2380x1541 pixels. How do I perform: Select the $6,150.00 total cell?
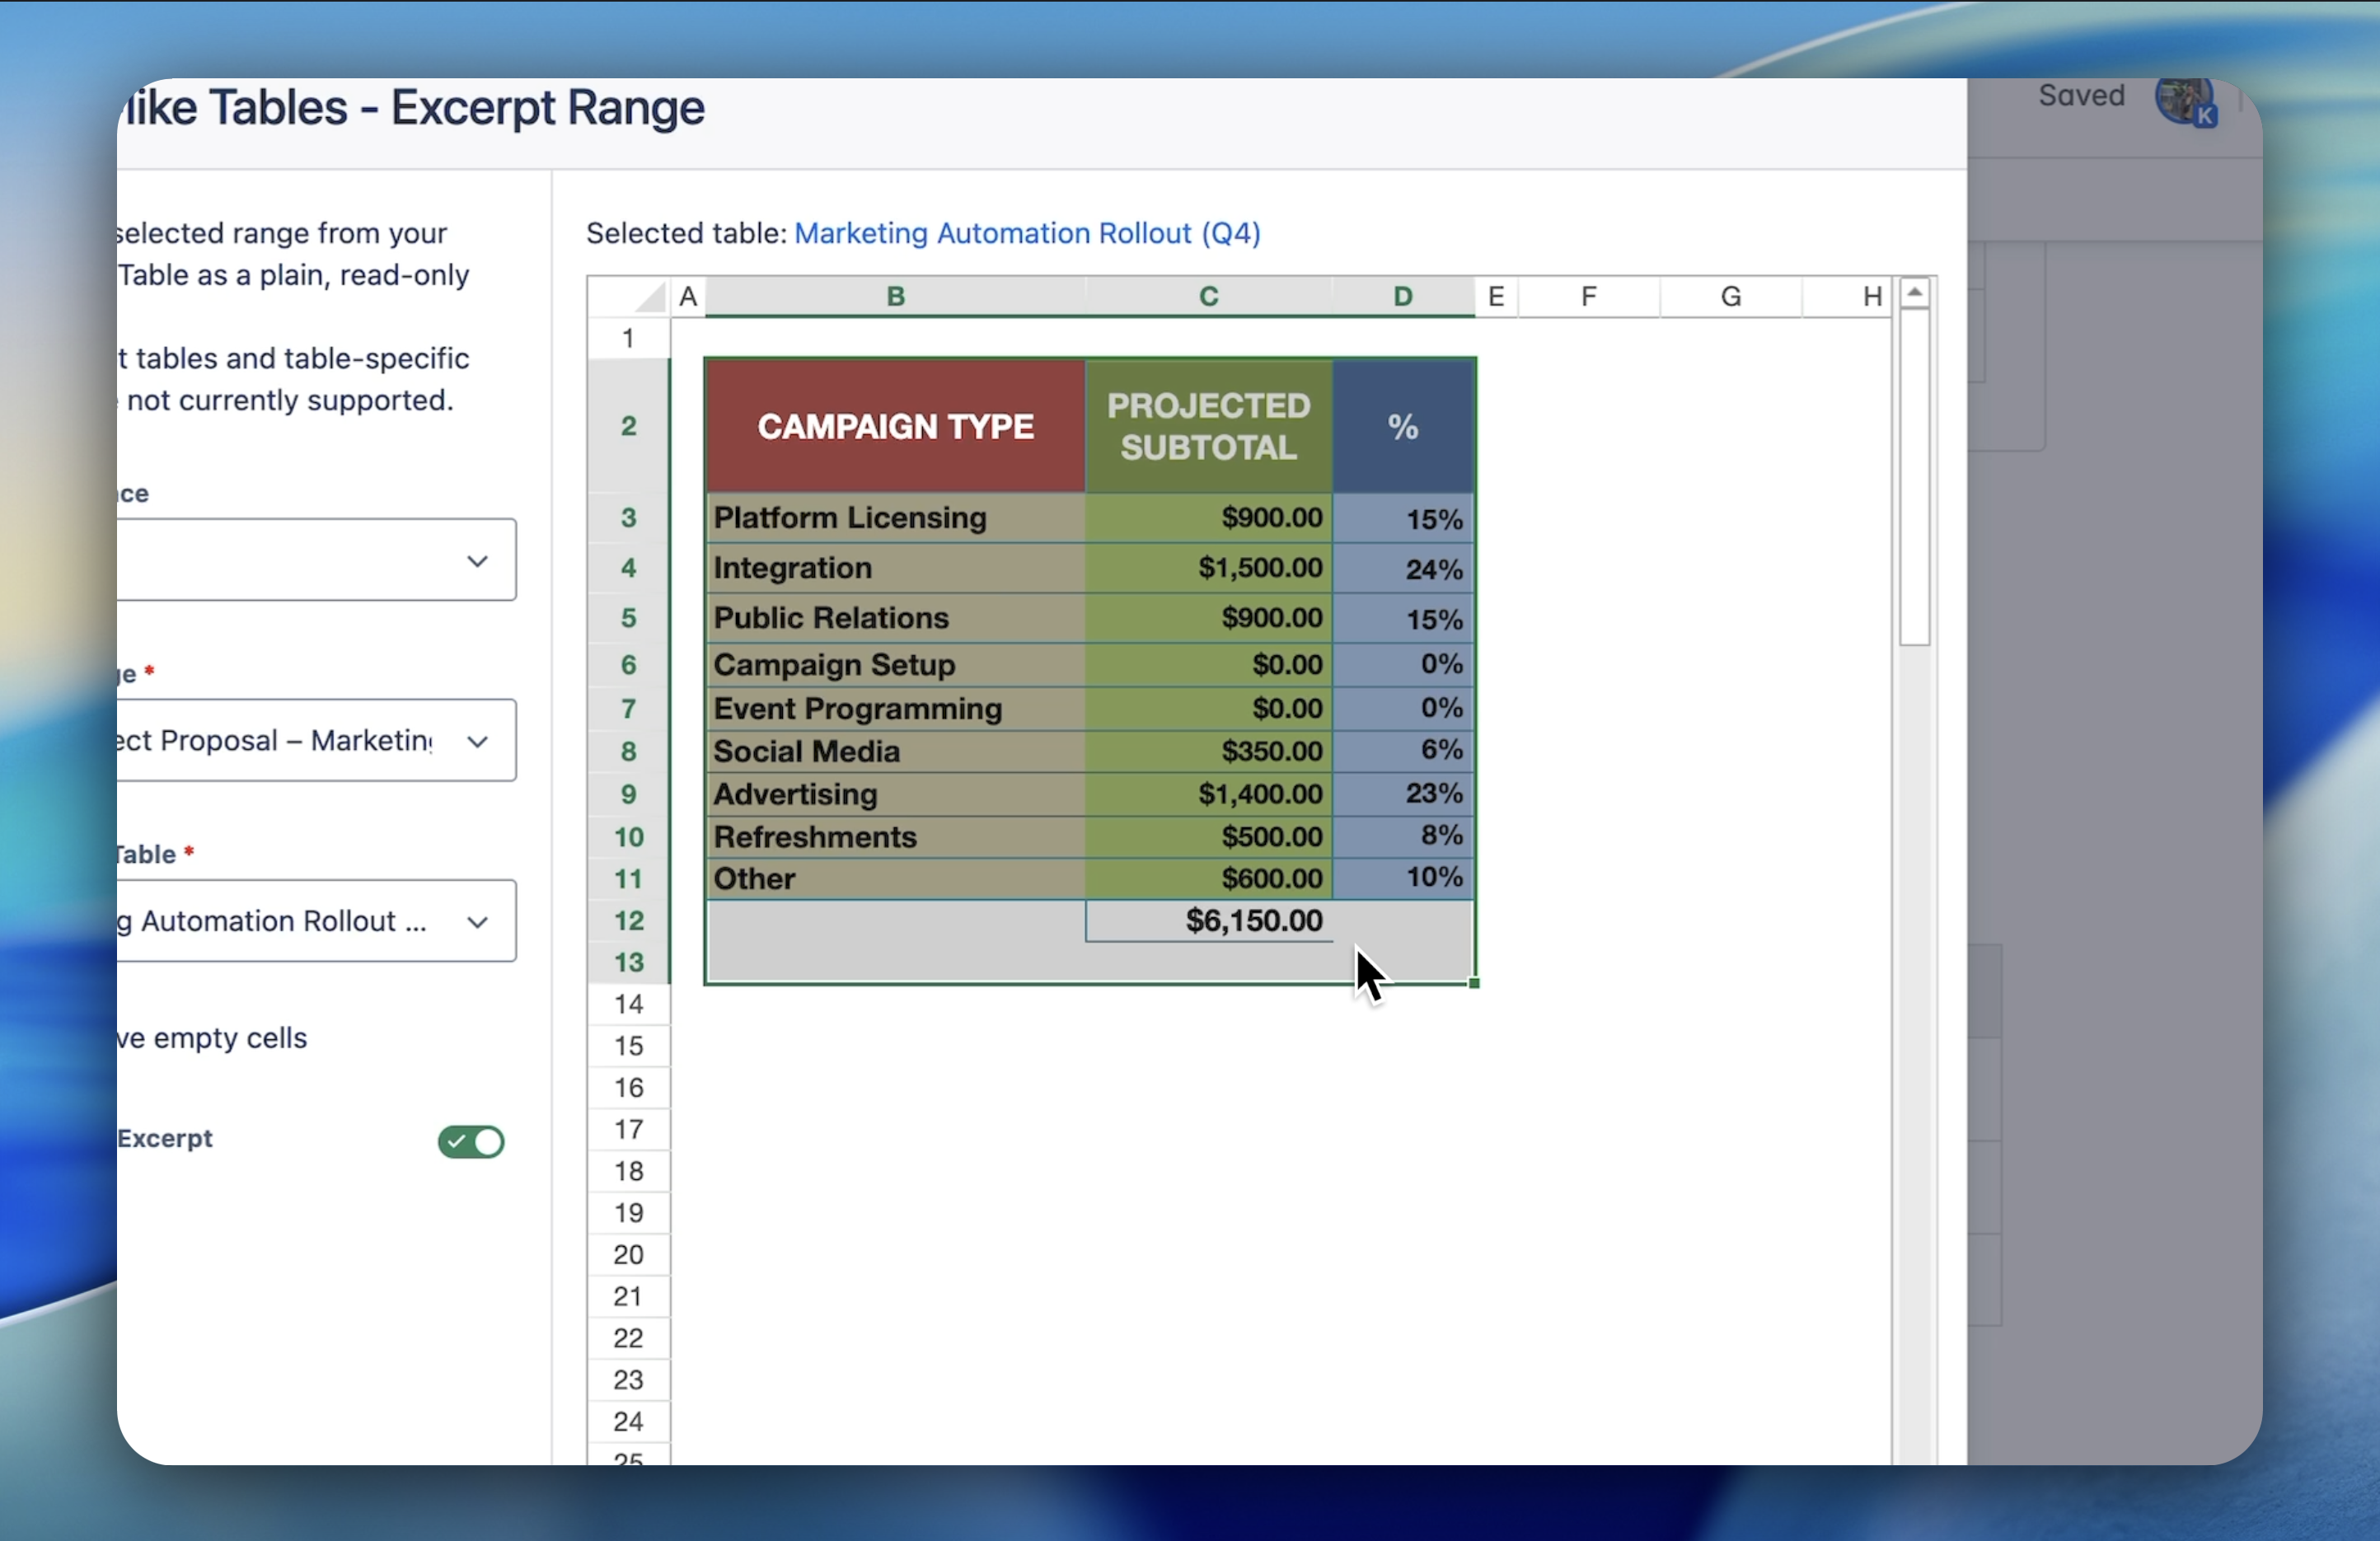(1209, 921)
